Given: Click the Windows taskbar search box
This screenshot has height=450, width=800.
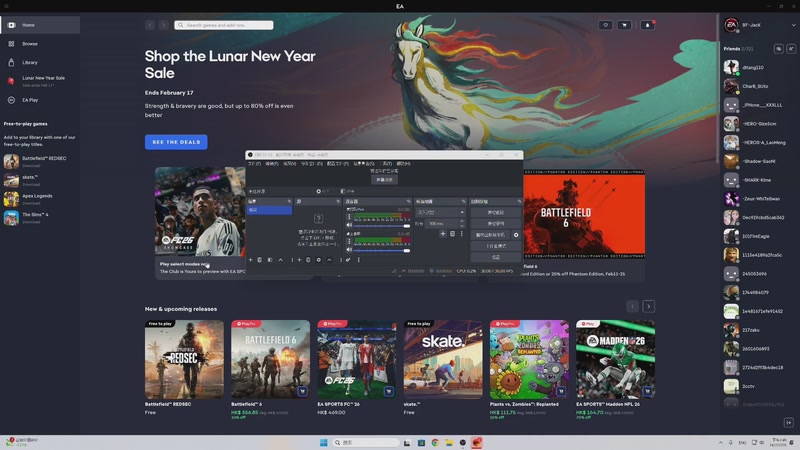Looking at the screenshot, I should tap(365, 442).
